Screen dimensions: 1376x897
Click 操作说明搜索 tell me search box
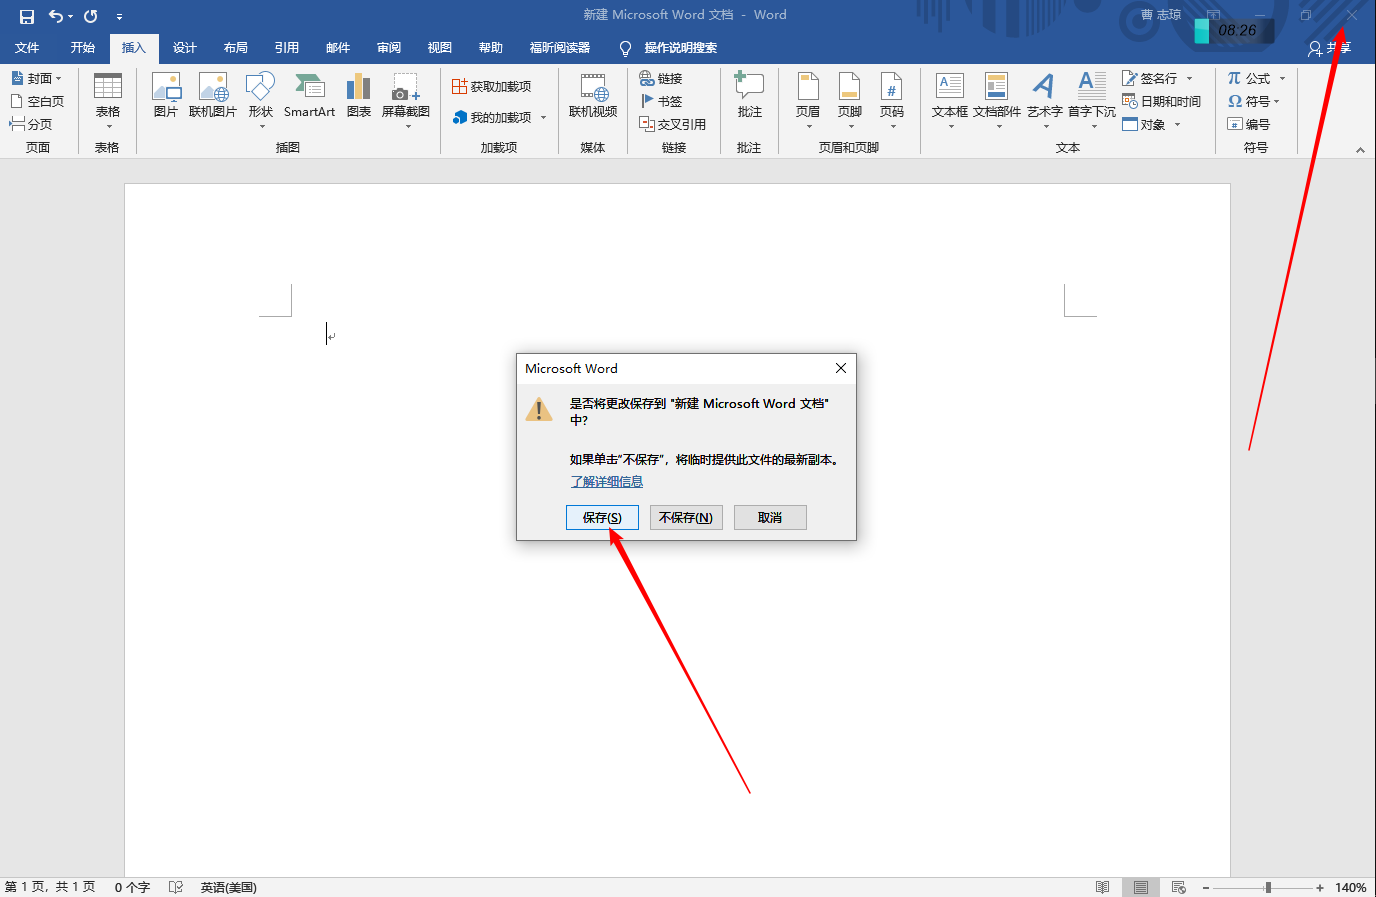[x=668, y=48]
